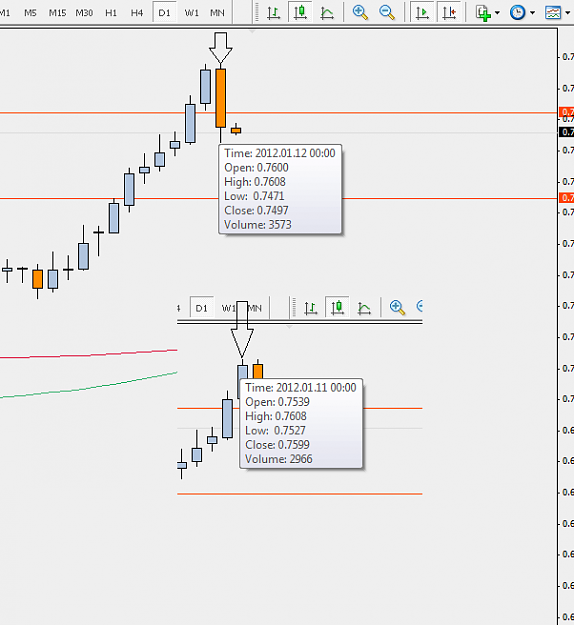Click 'Low: 0.7527' tooltip text
The width and height of the screenshot is (574, 625).
coord(275,430)
